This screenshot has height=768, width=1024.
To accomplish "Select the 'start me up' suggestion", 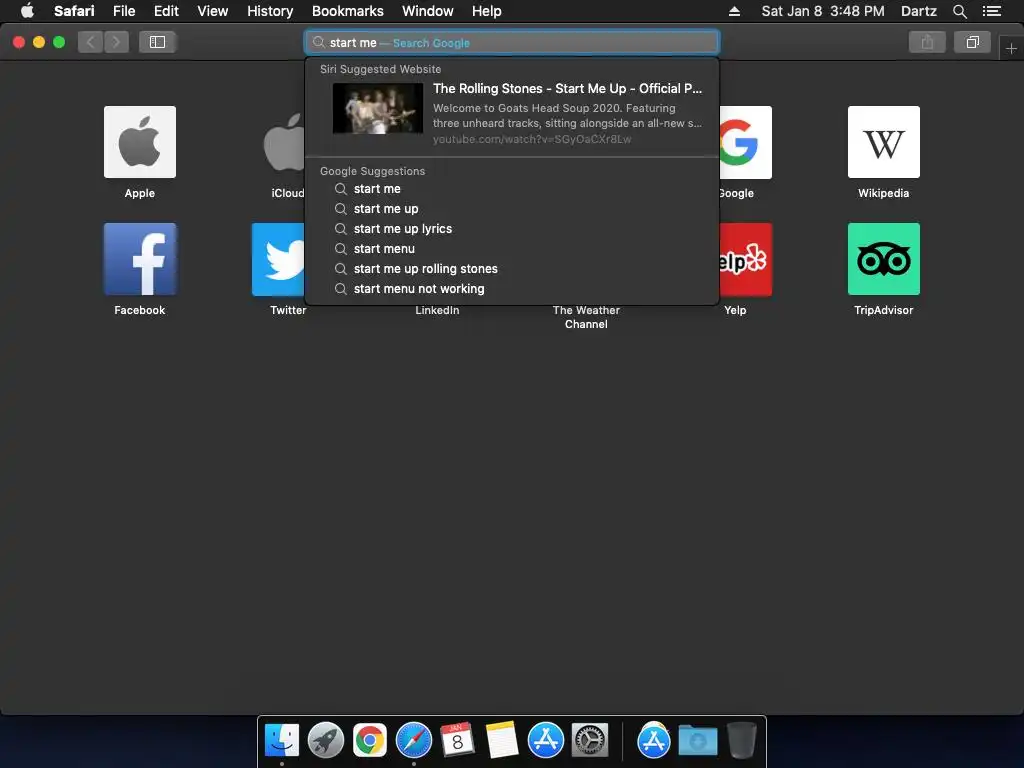I will coord(512,209).
